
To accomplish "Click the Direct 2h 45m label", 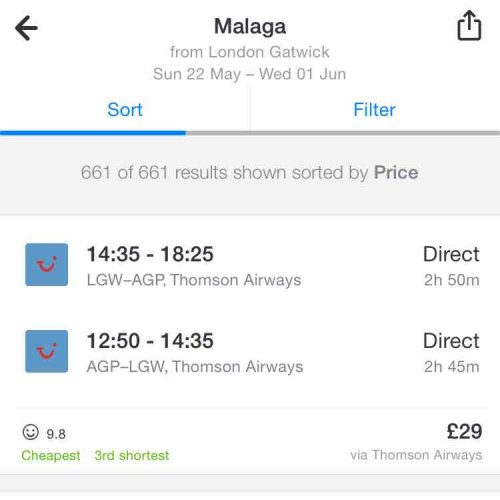I will point(451,353).
